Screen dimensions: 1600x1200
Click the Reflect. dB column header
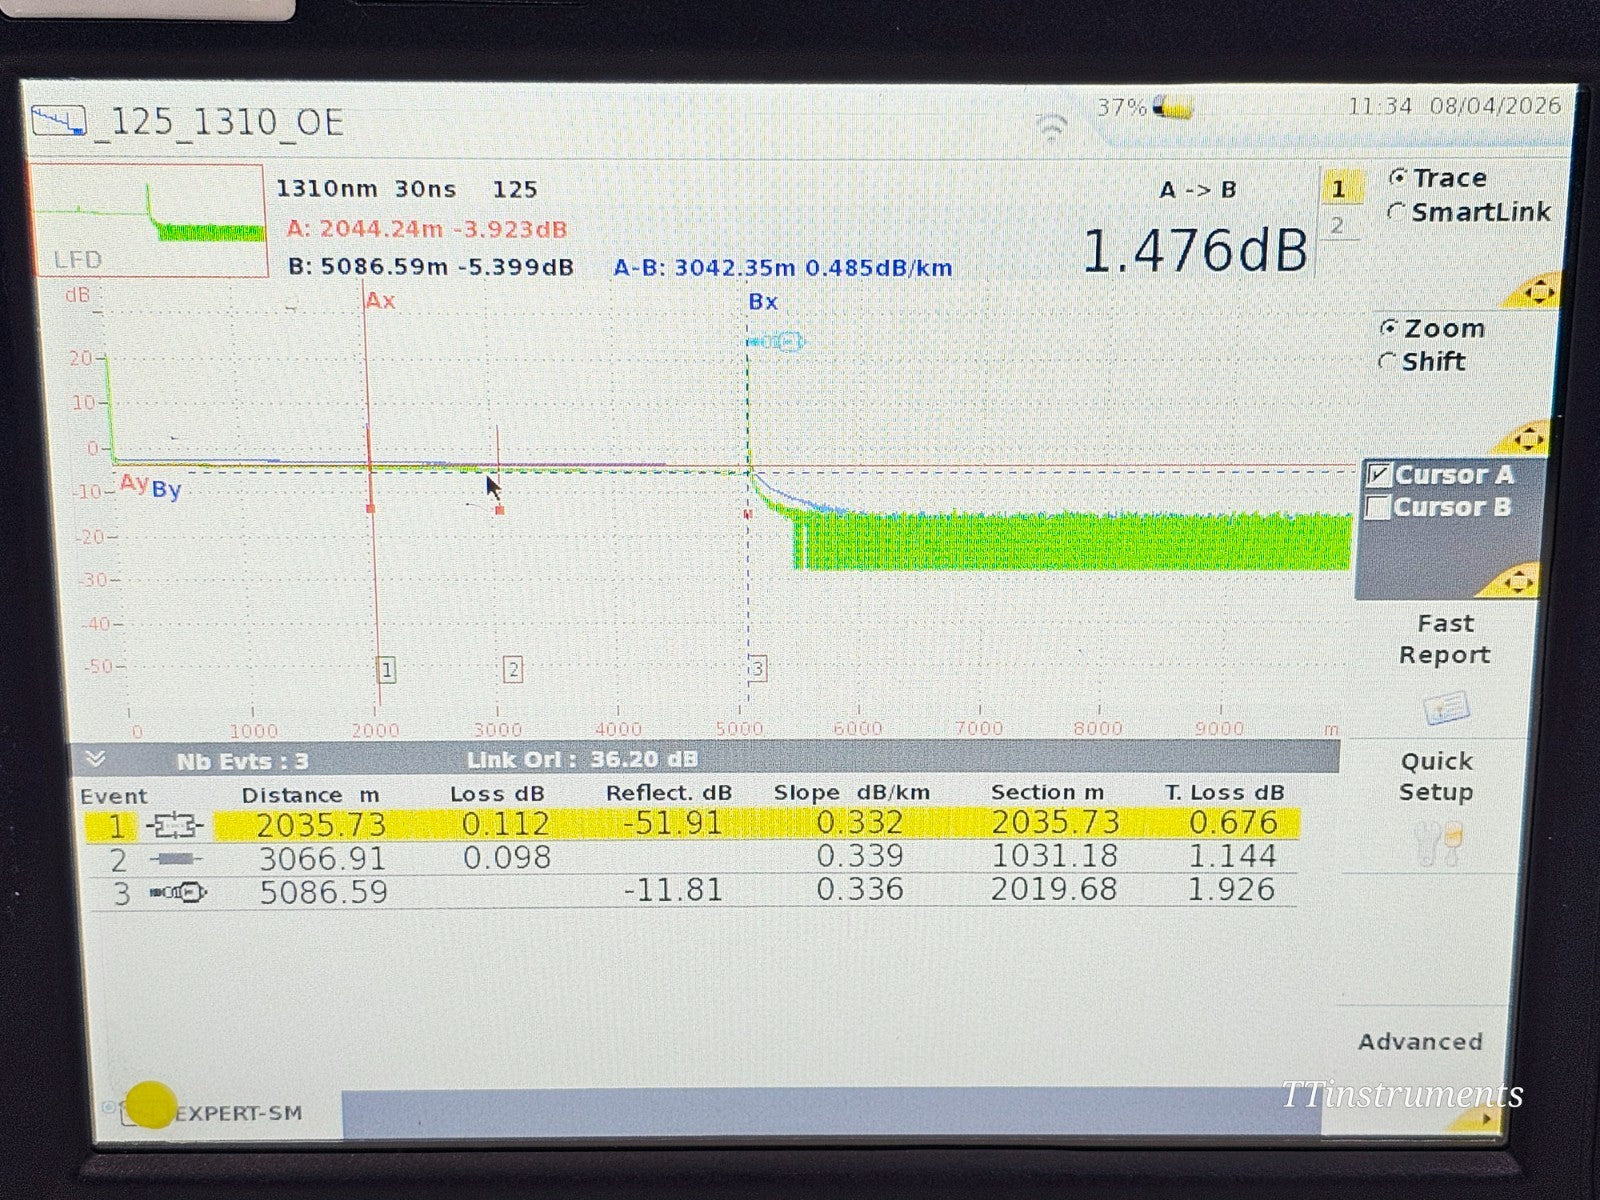[x=669, y=793]
